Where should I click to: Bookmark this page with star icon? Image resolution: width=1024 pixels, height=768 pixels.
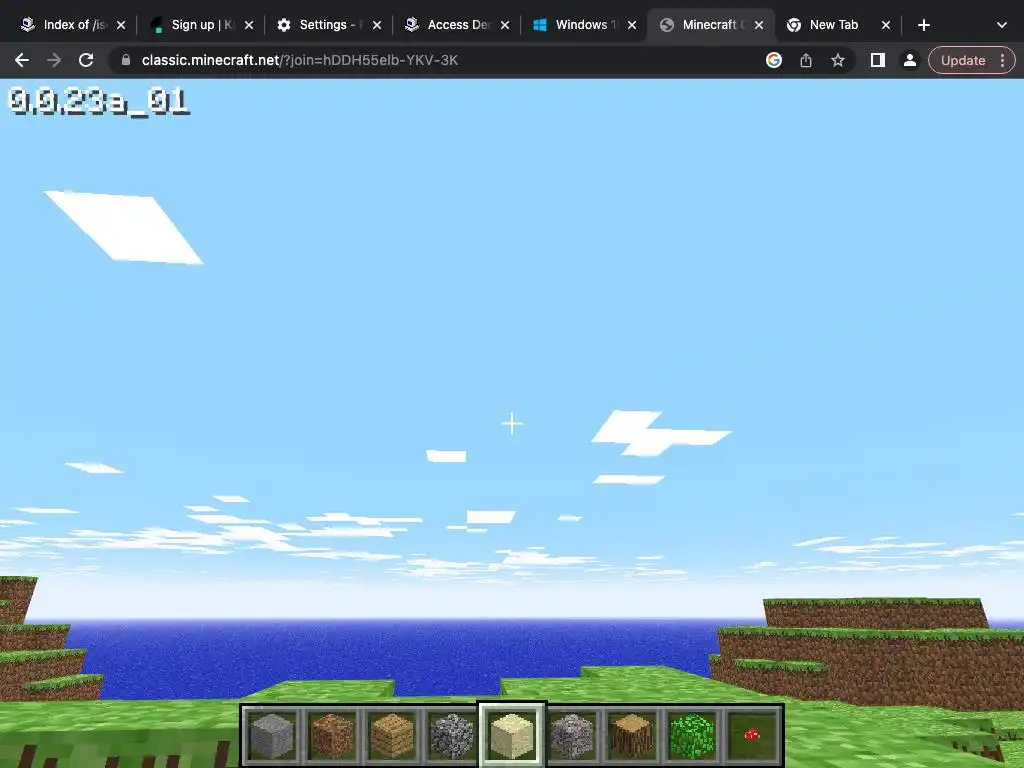point(838,60)
